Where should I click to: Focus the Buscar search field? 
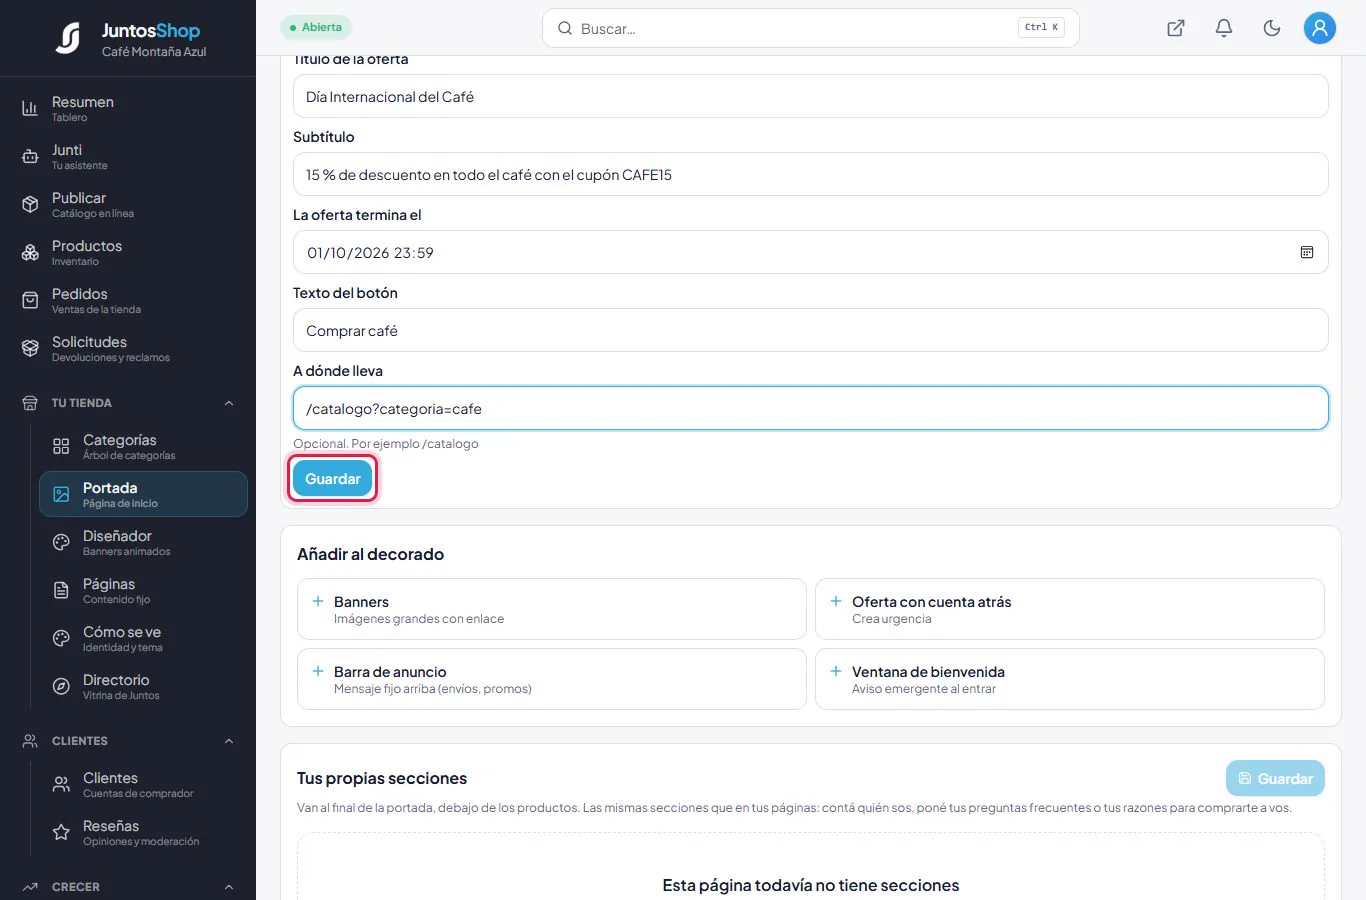(810, 28)
